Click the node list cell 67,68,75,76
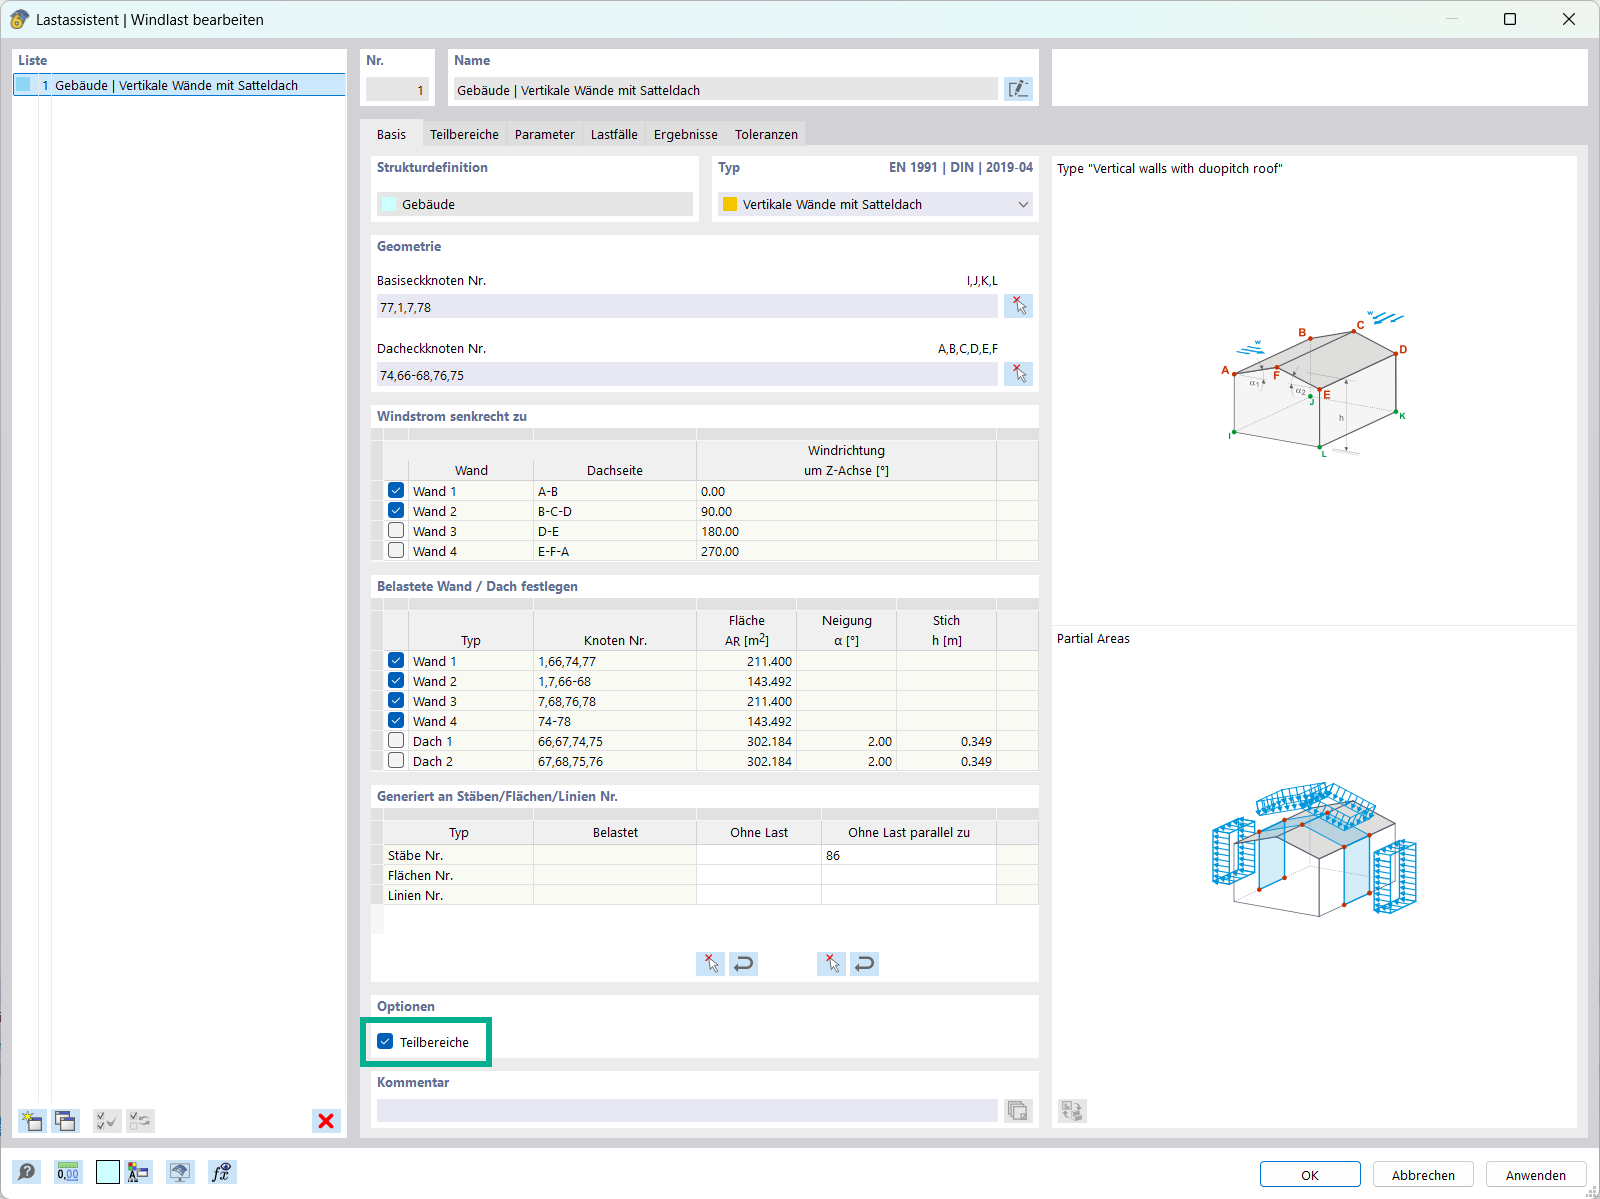The width and height of the screenshot is (1600, 1199). coord(615,761)
